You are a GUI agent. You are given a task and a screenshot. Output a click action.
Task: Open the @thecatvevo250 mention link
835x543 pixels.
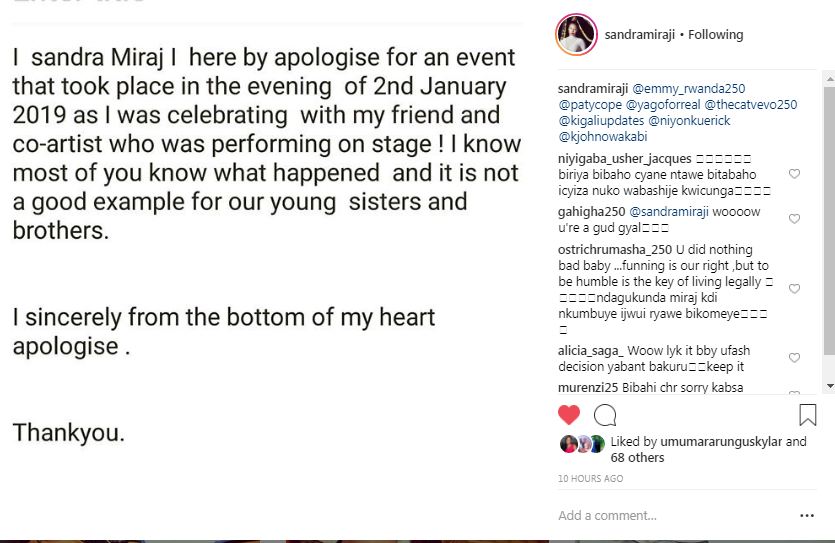click(x=750, y=105)
